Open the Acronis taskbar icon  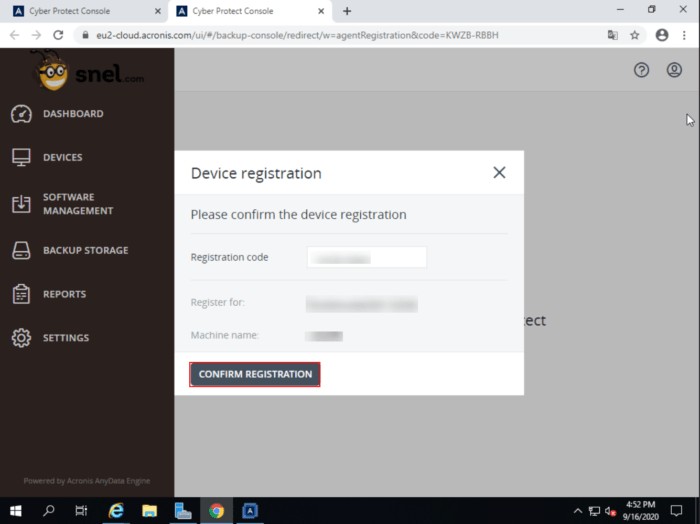tap(250, 511)
